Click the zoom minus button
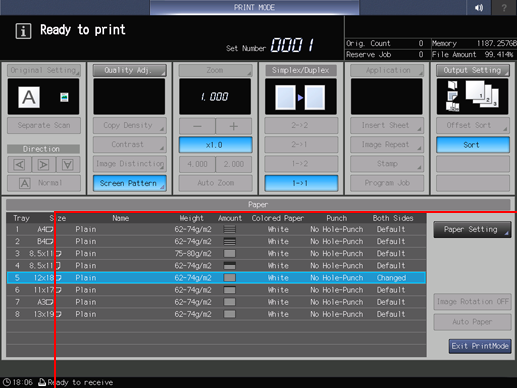The image size is (517, 388). click(197, 126)
